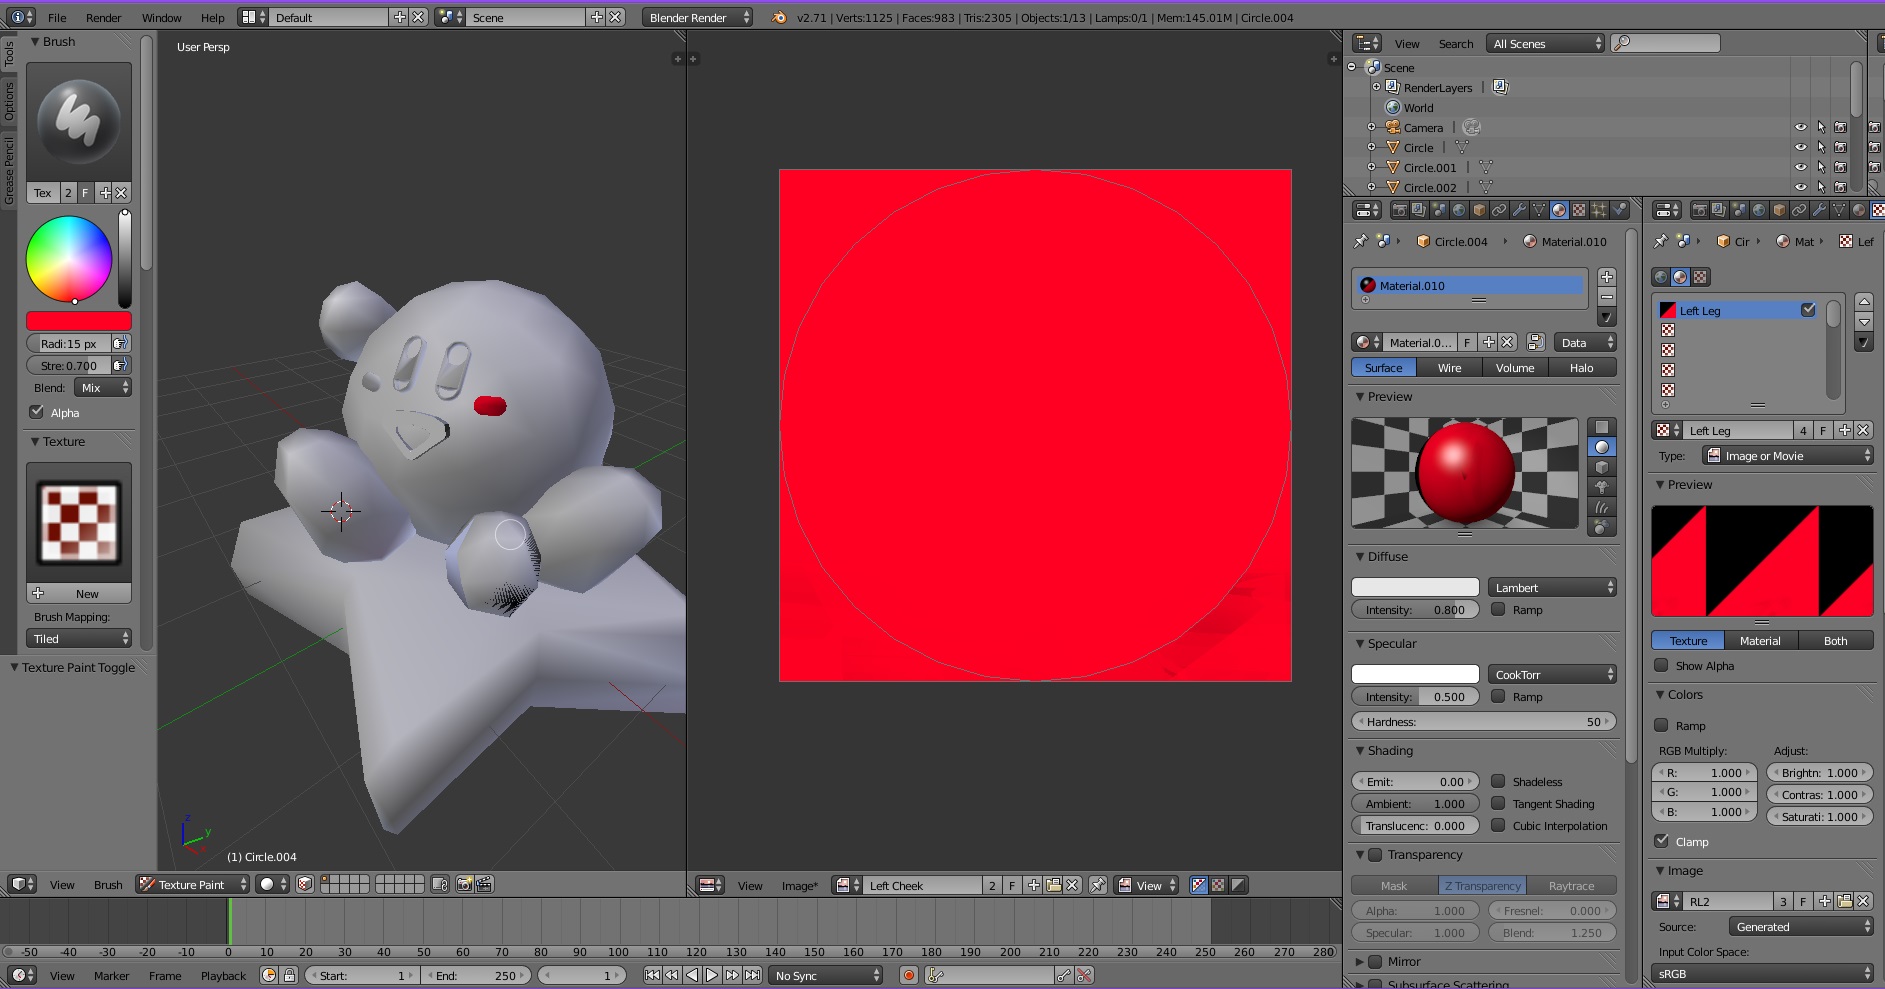Select sphere preview shape for material

pos(1602,447)
